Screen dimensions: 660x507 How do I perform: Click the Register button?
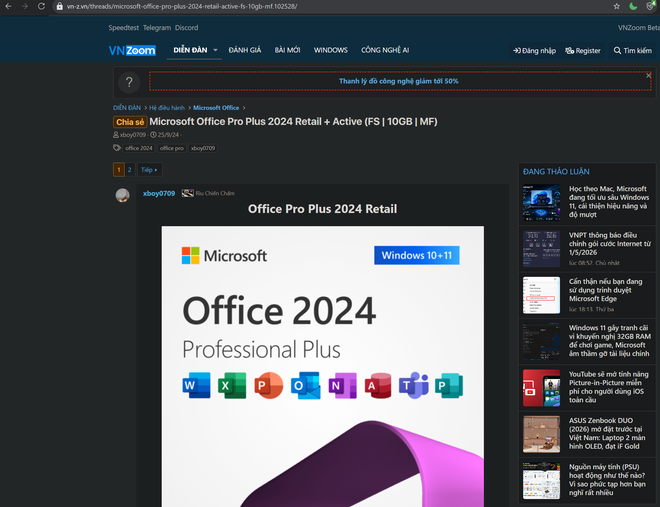point(583,50)
